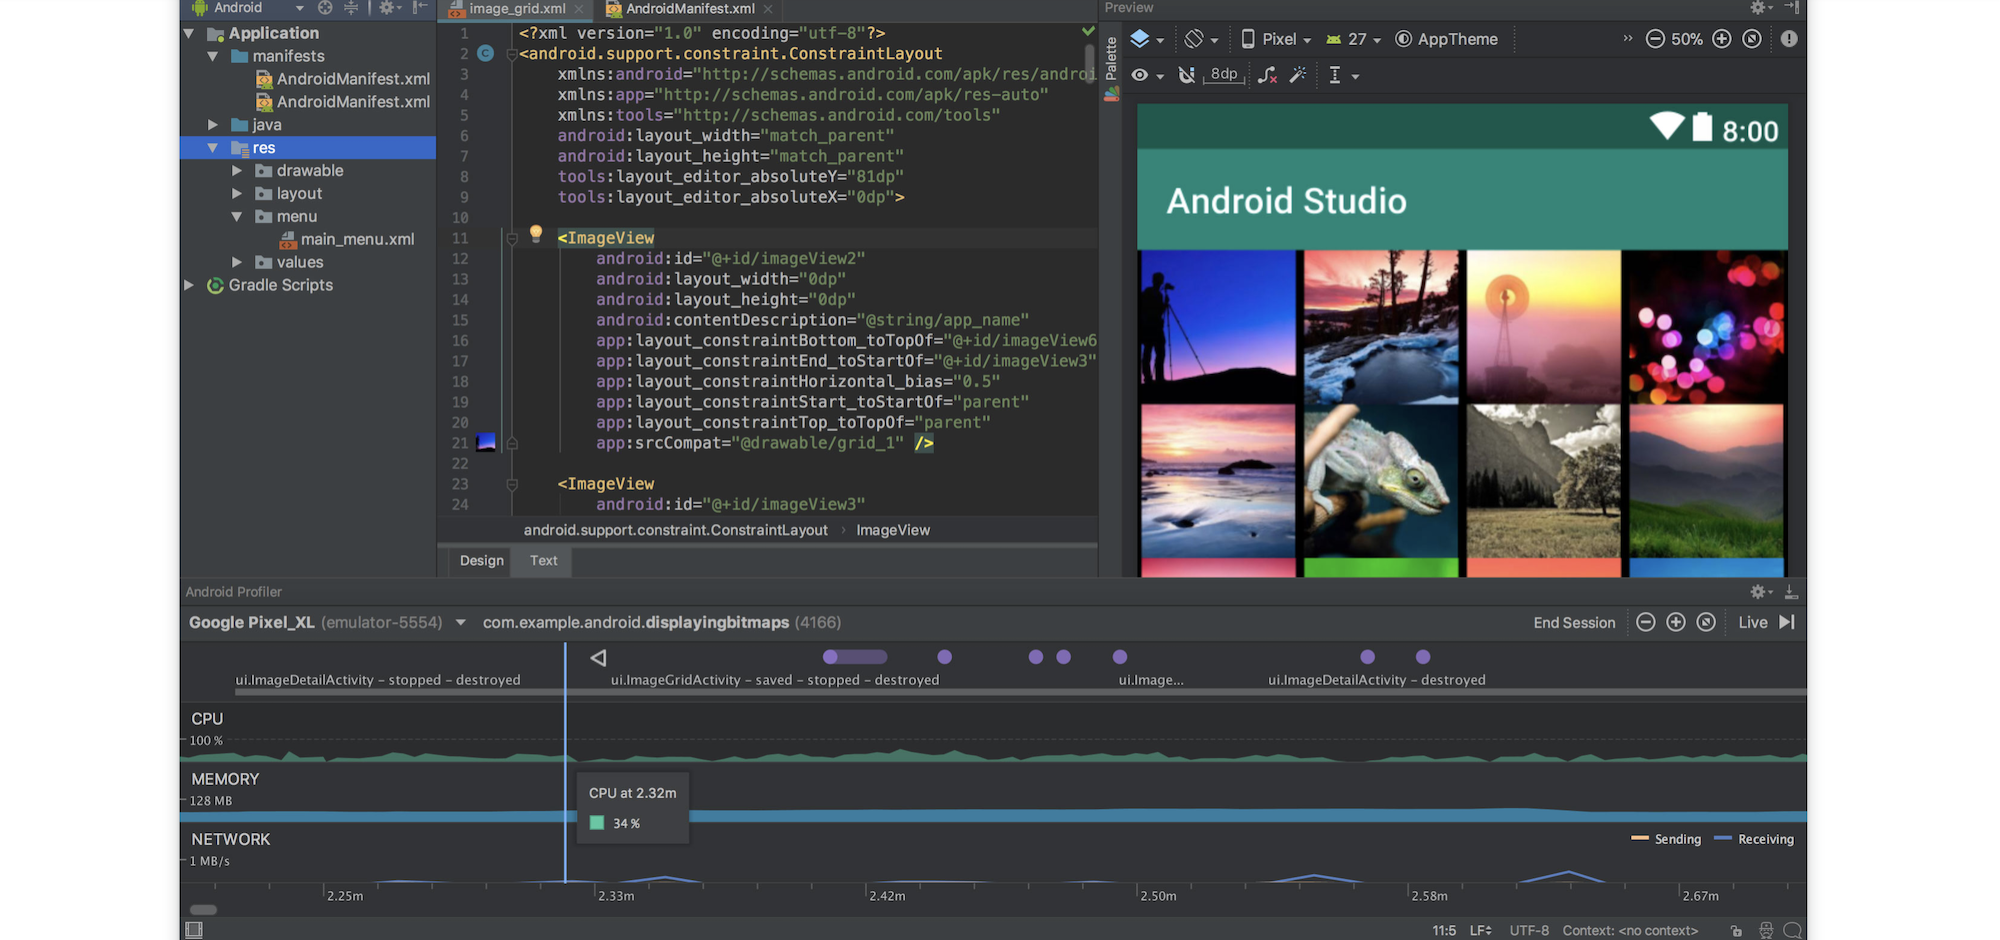Click the chameleon image in the preview
The image size is (2000, 940).
(x=1380, y=481)
